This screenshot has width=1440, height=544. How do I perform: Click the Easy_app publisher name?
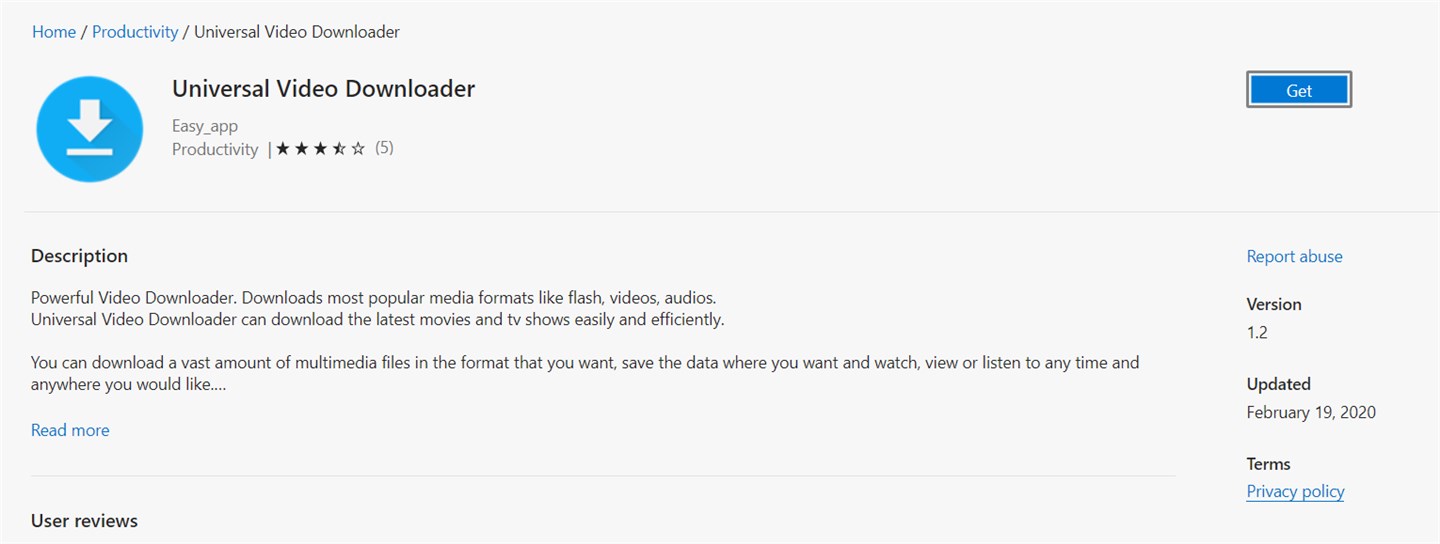205,126
